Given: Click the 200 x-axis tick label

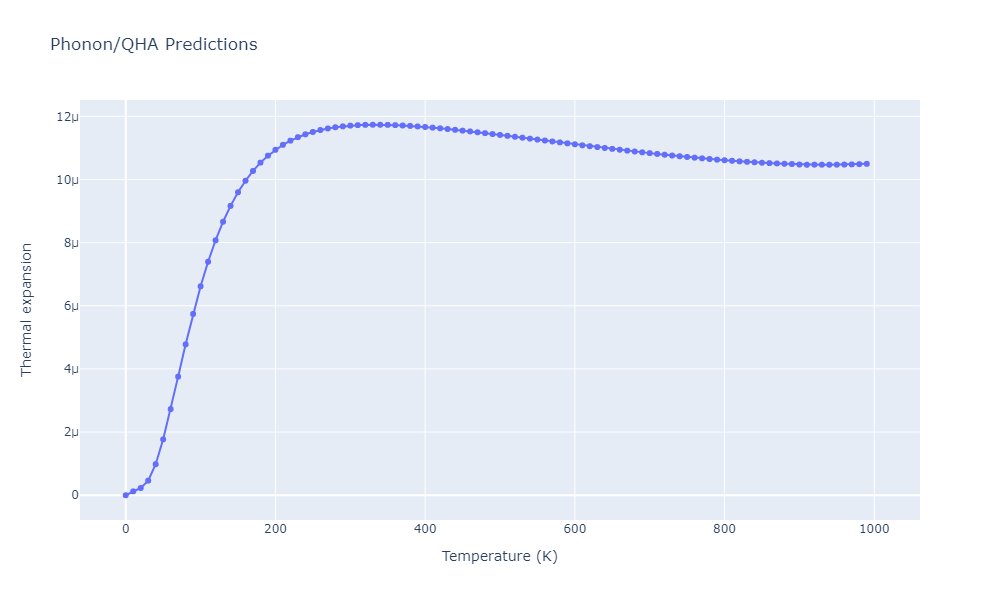Looking at the screenshot, I should (x=275, y=529).
